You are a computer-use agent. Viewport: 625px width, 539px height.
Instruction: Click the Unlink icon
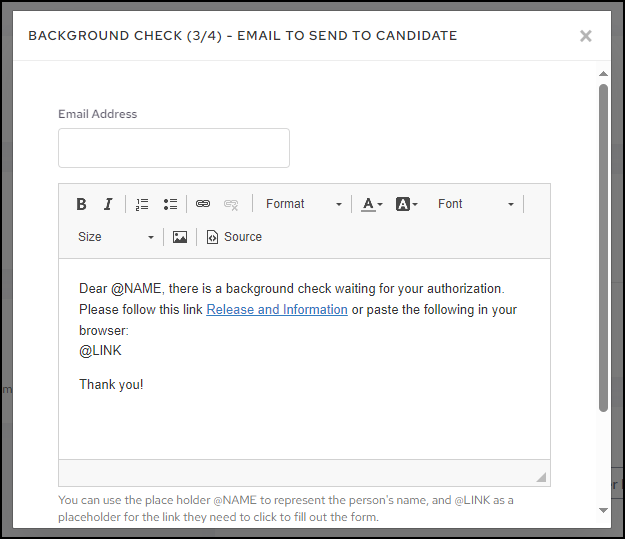[231, 204]
